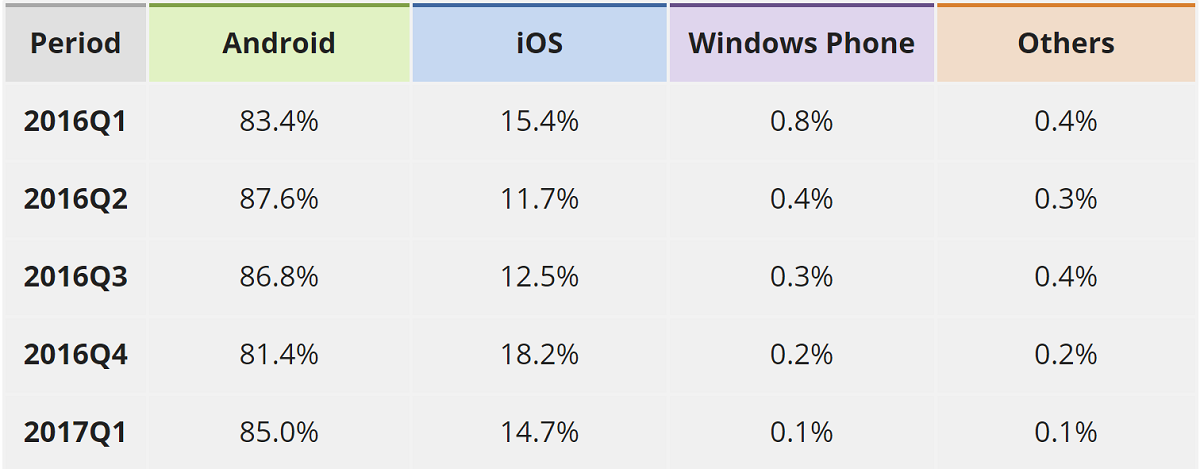This screenshot has width=1200, height=469.
Task: Select the Windows Phone column header
Action: (801, 44)
